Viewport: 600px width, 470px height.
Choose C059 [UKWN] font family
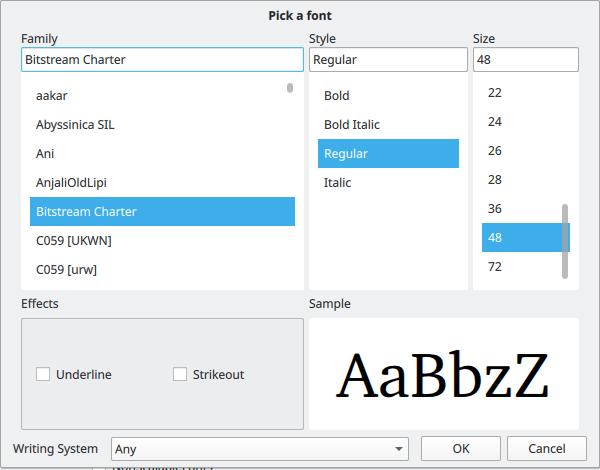click(74, 241)
